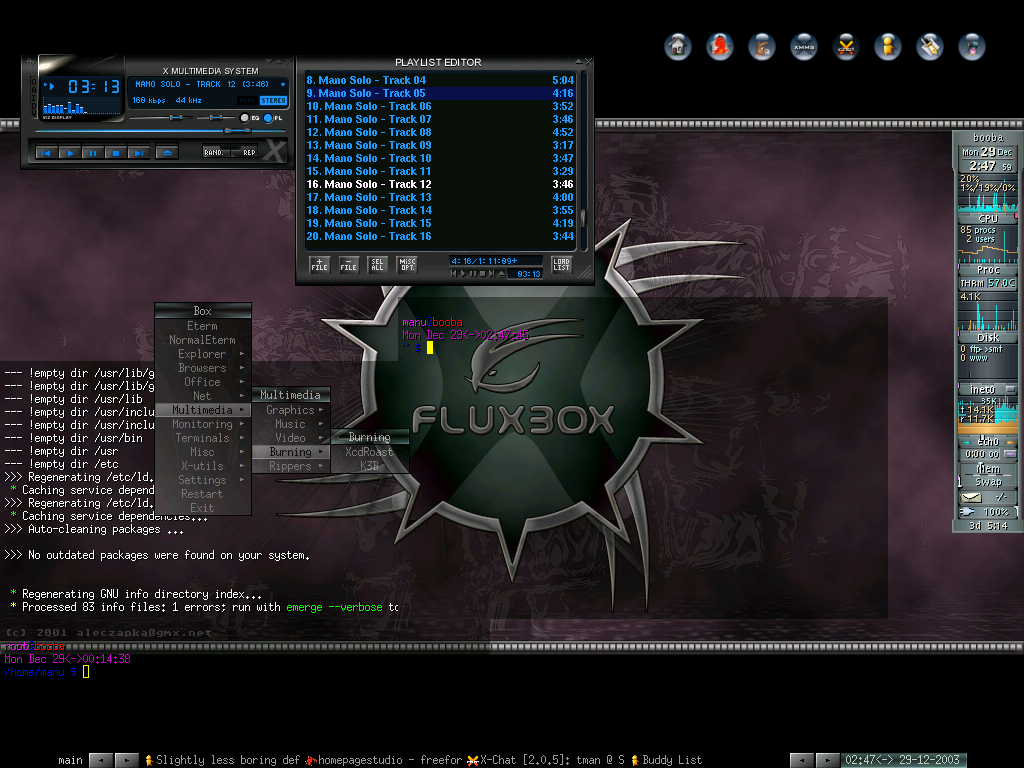The width and height of the screenshot is (1024, 768).
Task: Click the remove FILE button in playlist editor
Action: click(349, 264)
